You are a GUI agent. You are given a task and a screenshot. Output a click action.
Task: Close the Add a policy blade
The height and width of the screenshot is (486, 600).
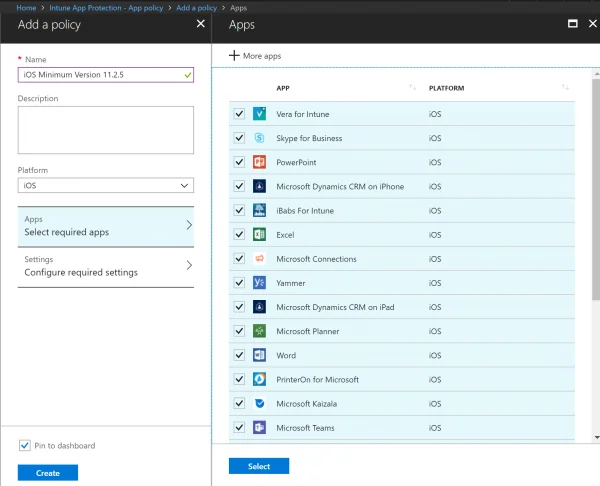coord(201,24)
